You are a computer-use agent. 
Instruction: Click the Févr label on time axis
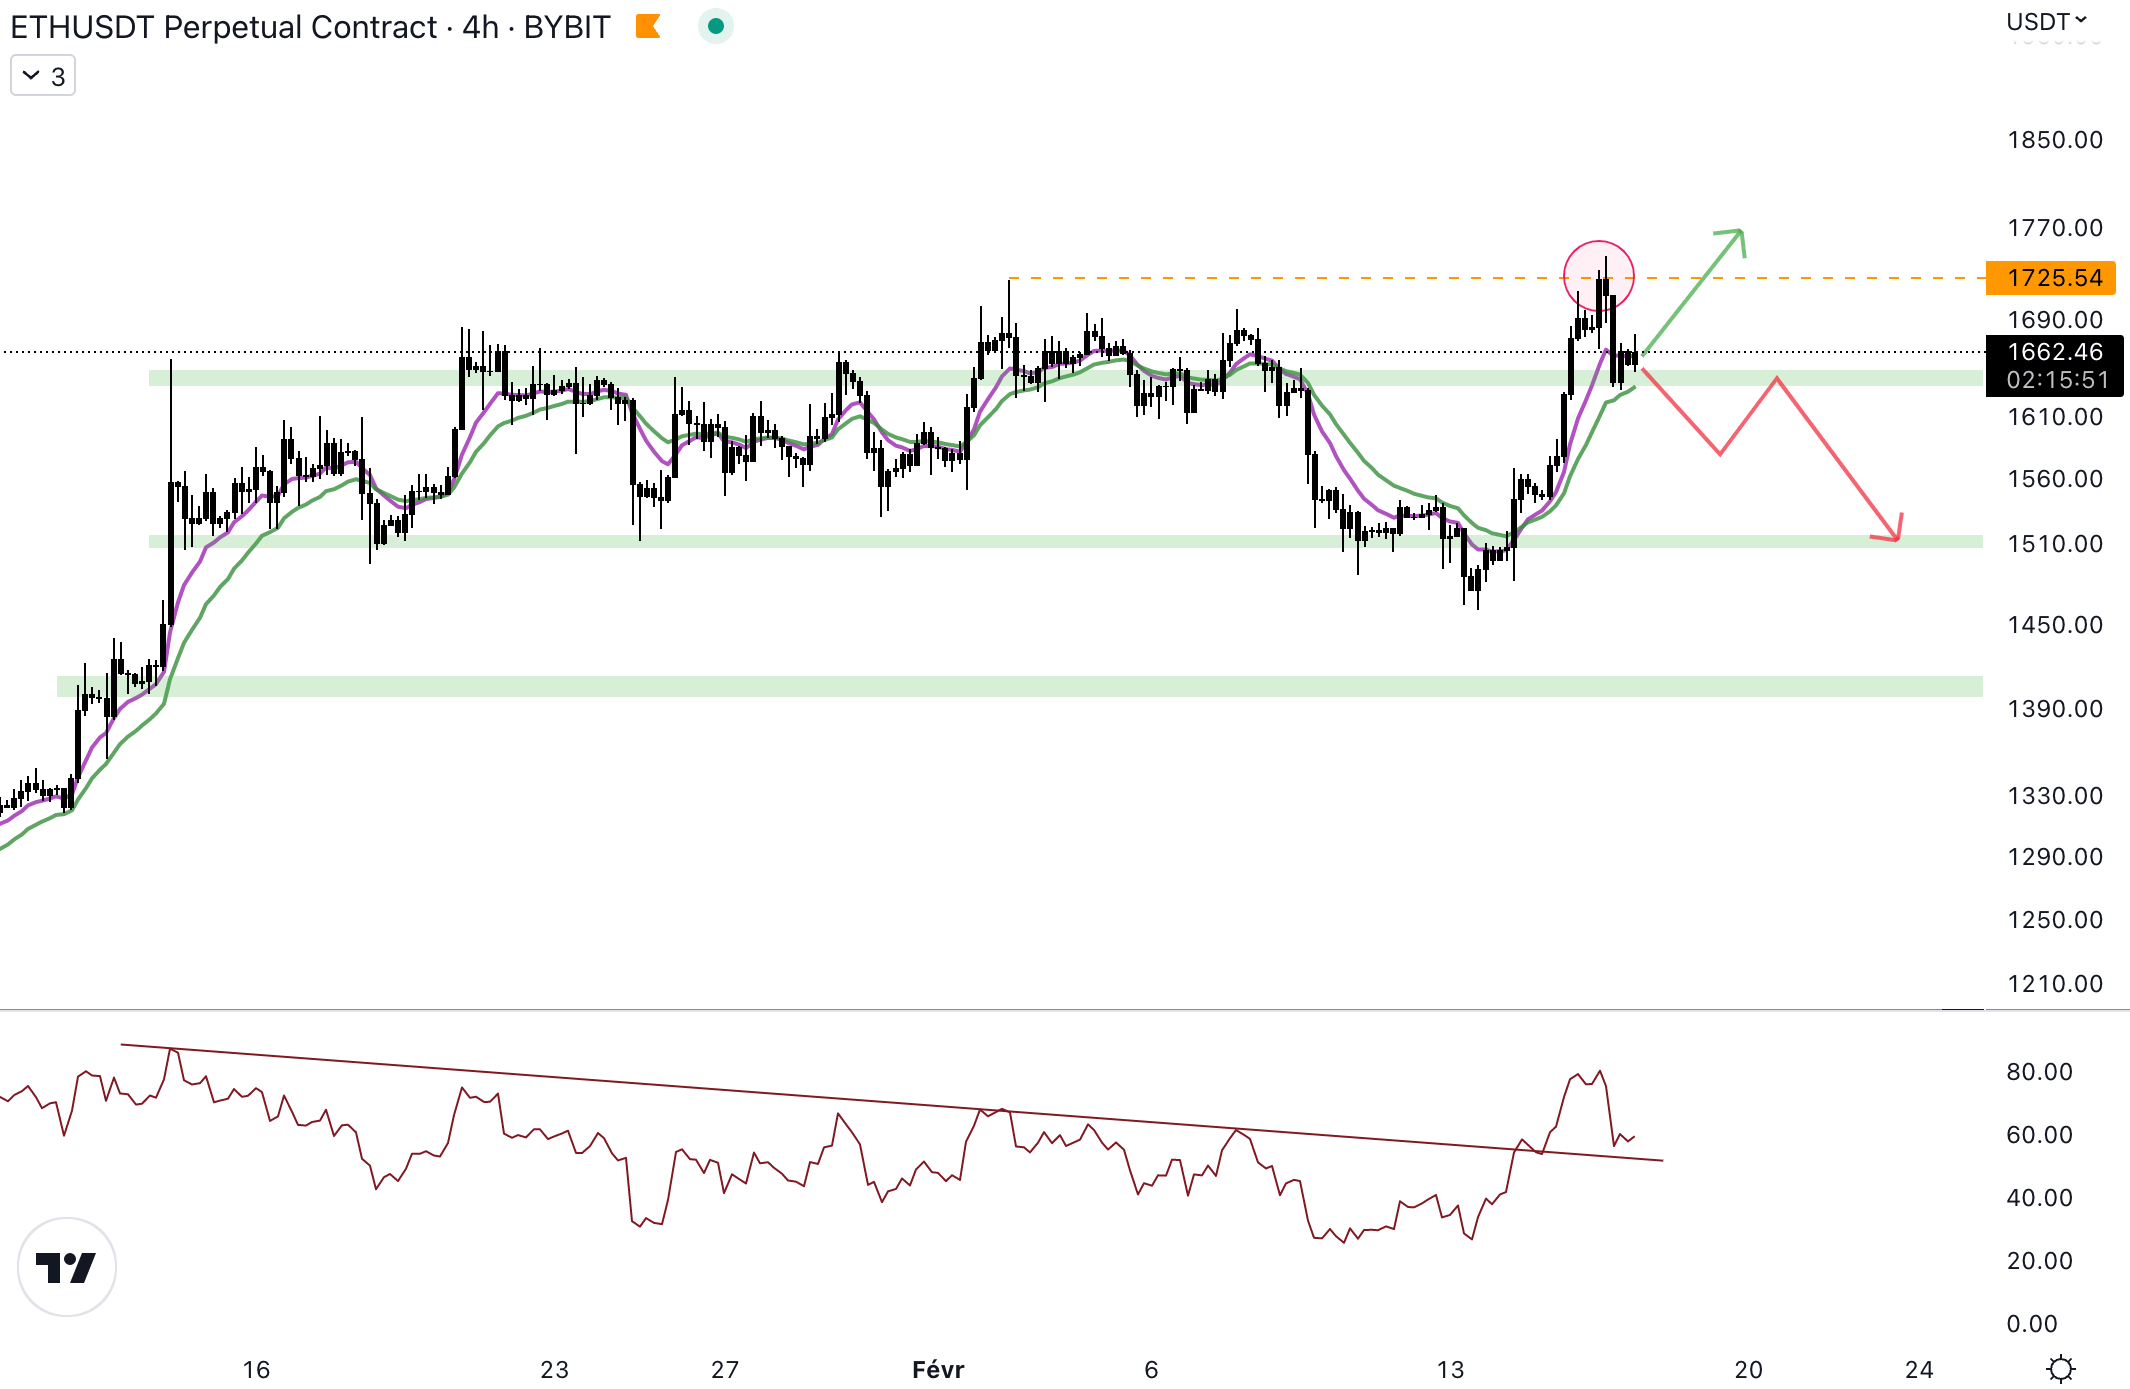[x=938, y=1369]
